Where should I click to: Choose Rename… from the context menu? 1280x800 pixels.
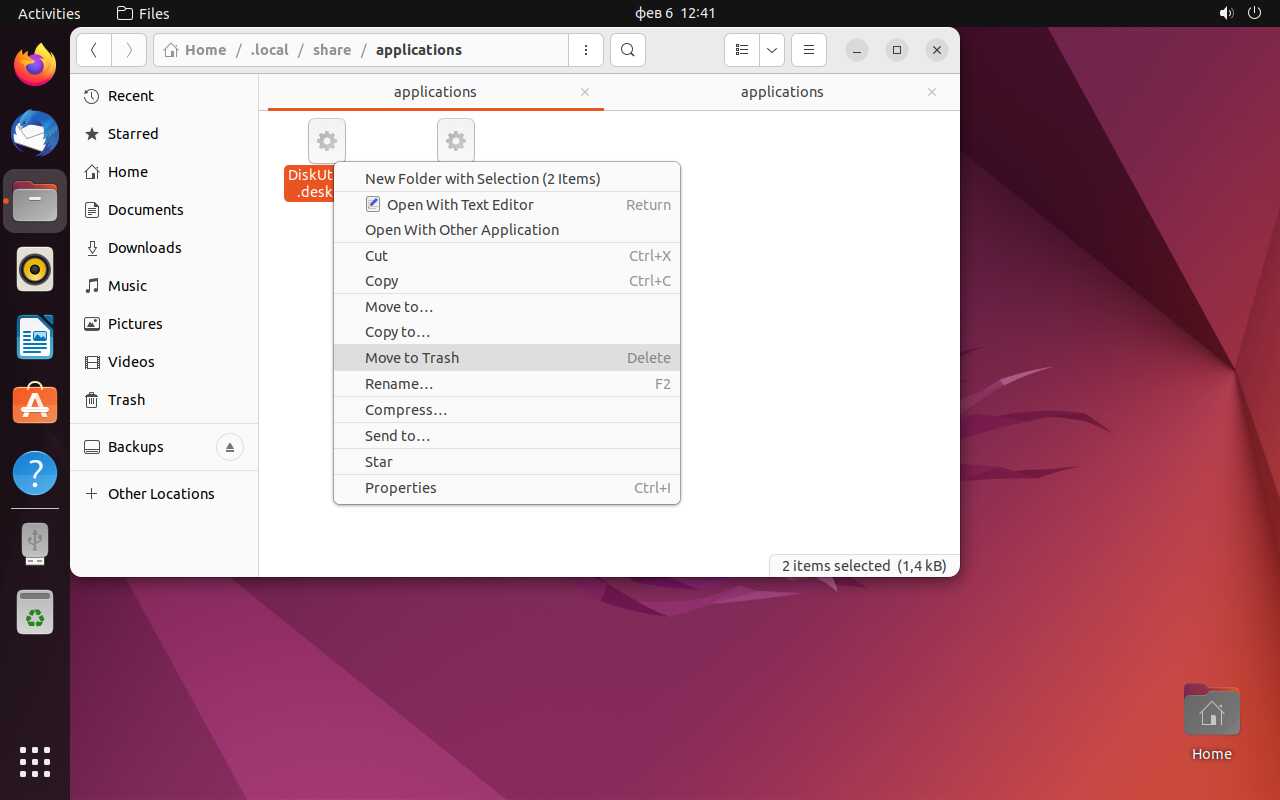[x=507, y=384]
